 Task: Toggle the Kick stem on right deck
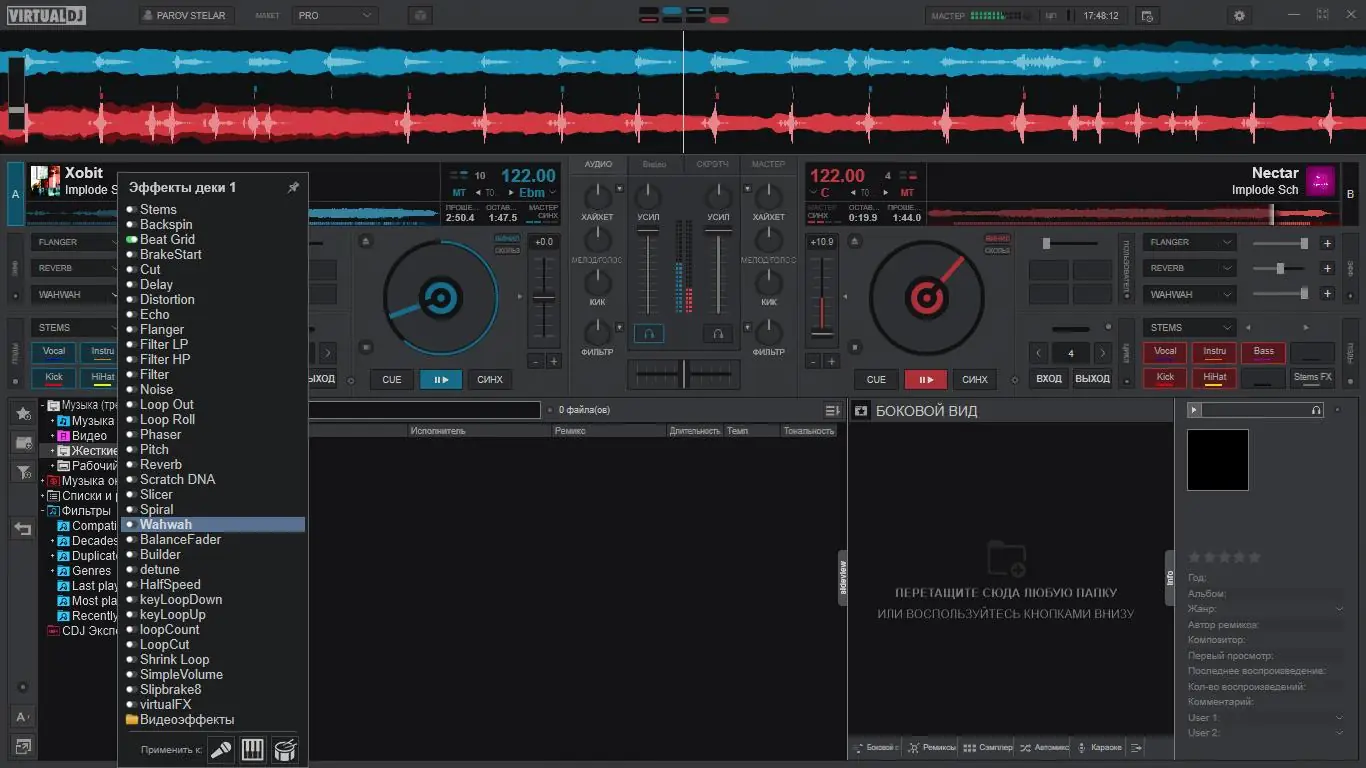point(1164,377)
